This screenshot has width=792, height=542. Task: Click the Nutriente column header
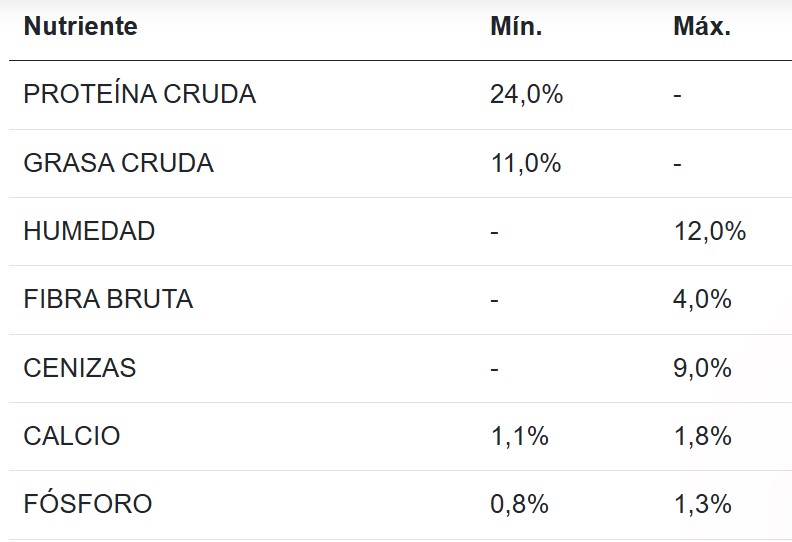[x=81, y=27]
